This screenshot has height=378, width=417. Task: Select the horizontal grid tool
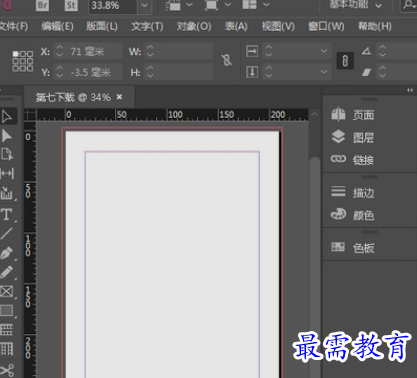pos(7,330)
